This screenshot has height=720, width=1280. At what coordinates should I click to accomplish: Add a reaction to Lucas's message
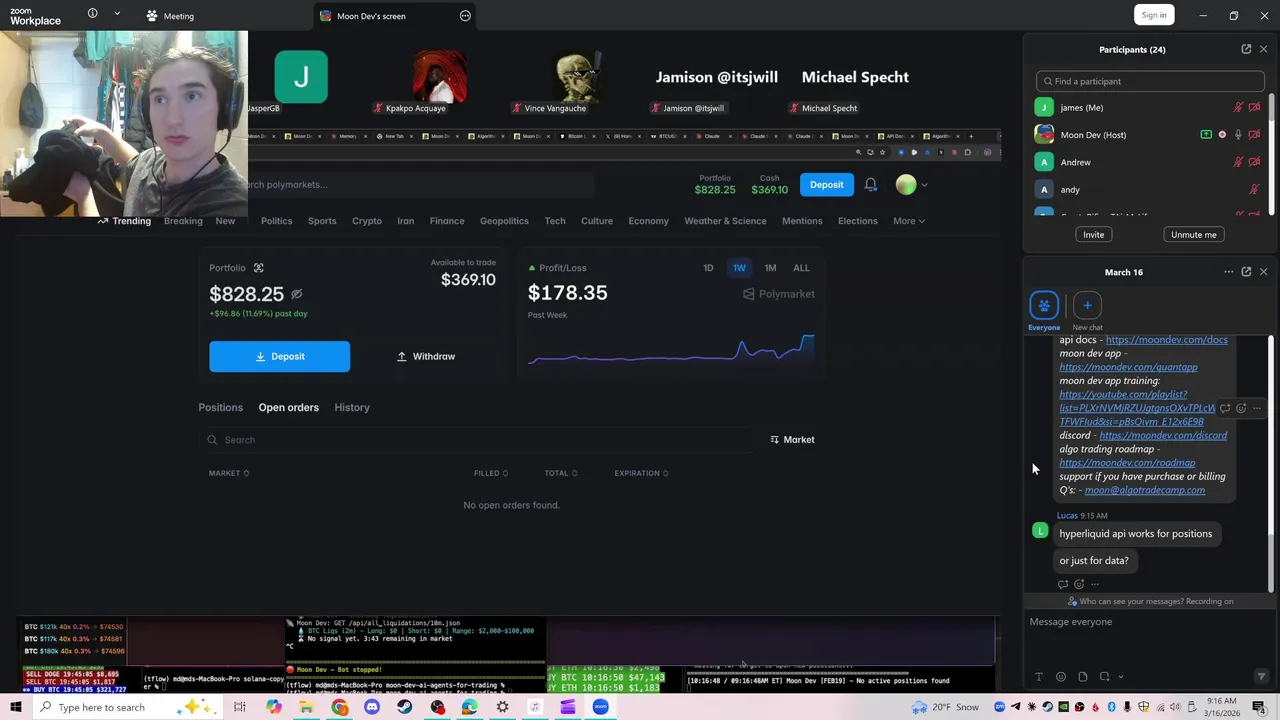1079,584
